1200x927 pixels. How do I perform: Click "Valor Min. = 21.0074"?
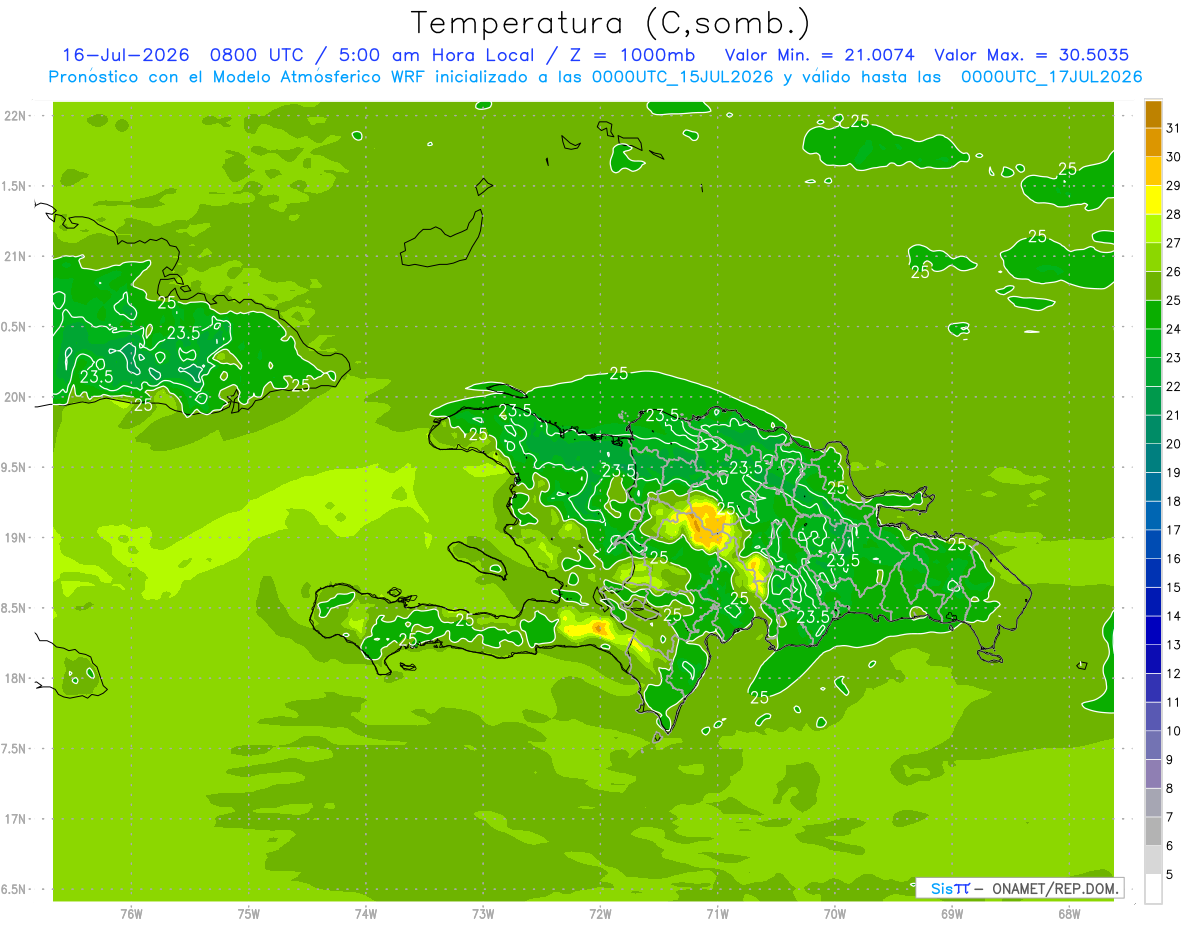click(819, 55)
